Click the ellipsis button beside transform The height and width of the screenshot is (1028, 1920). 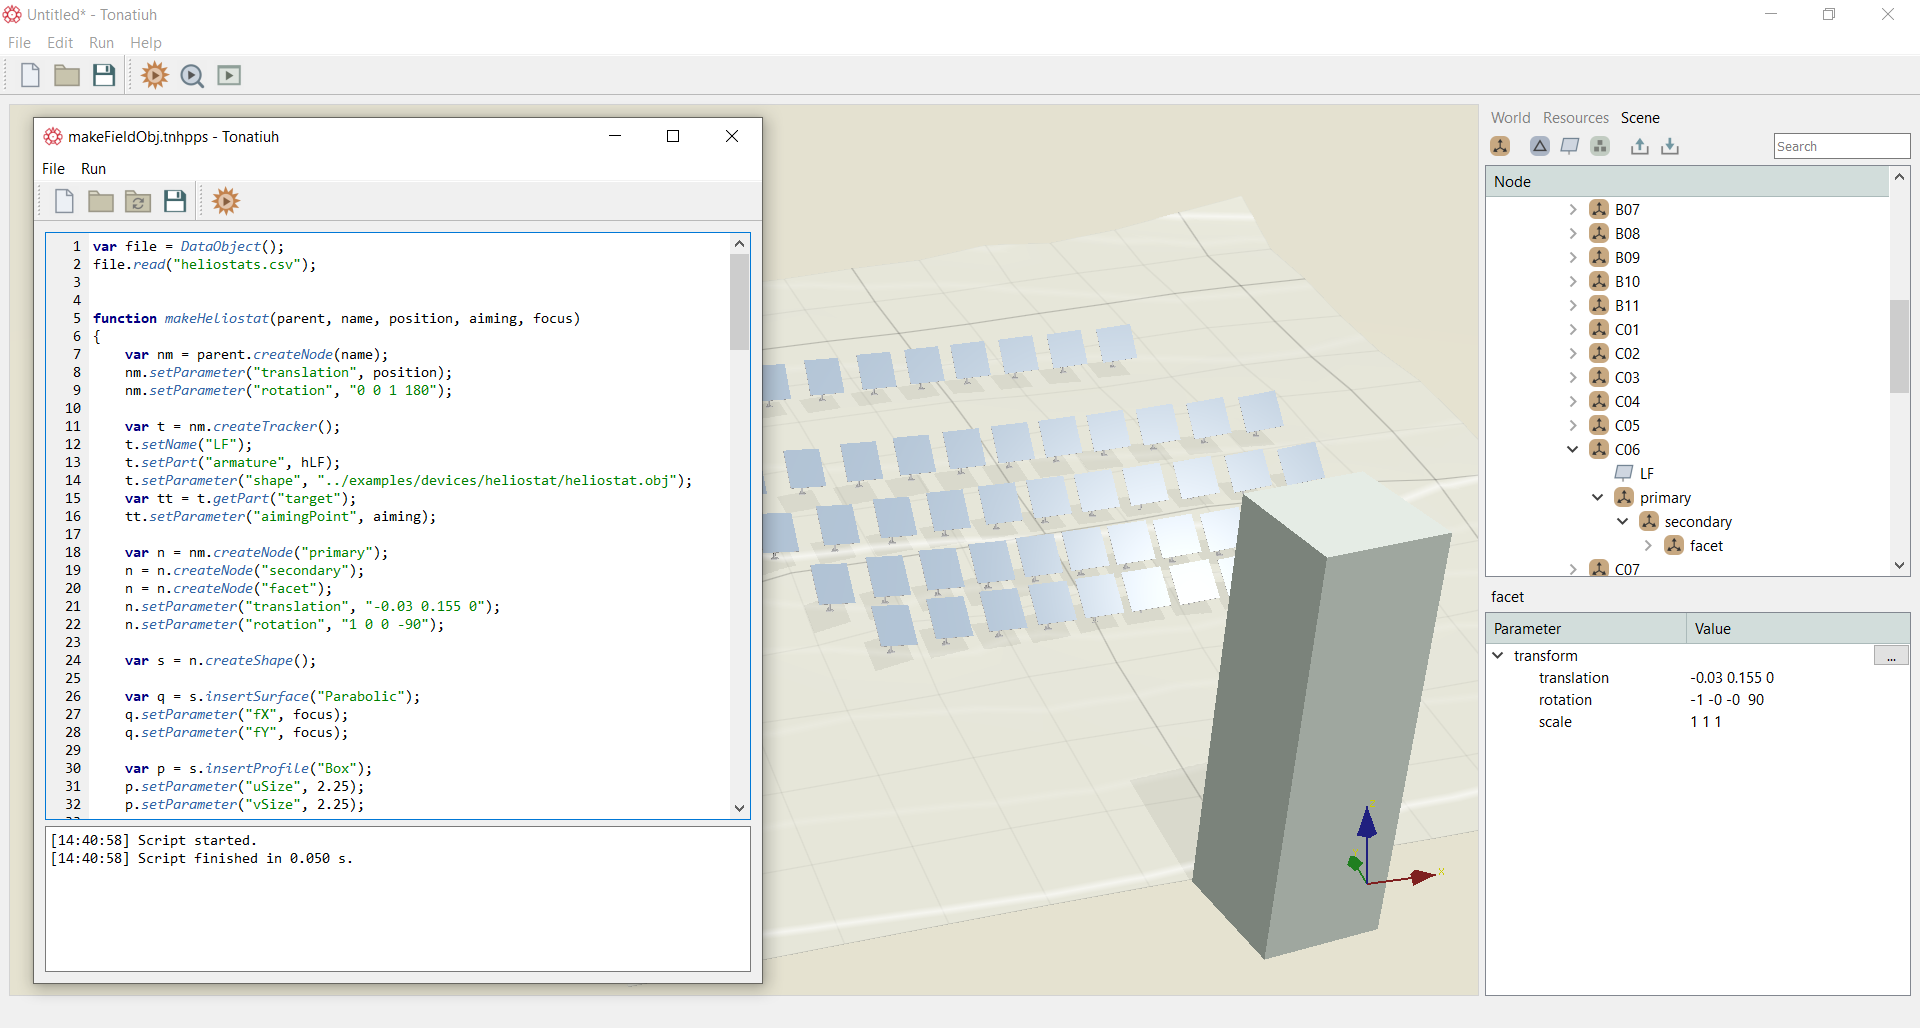coord(1891,656)
